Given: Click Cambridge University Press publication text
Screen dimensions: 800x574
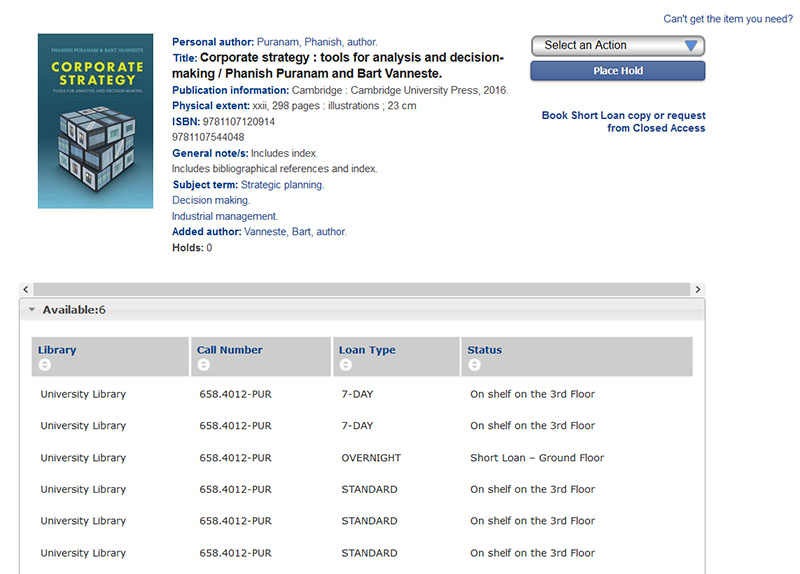Looking at the screenshot, I should click(x=400, y=90).
